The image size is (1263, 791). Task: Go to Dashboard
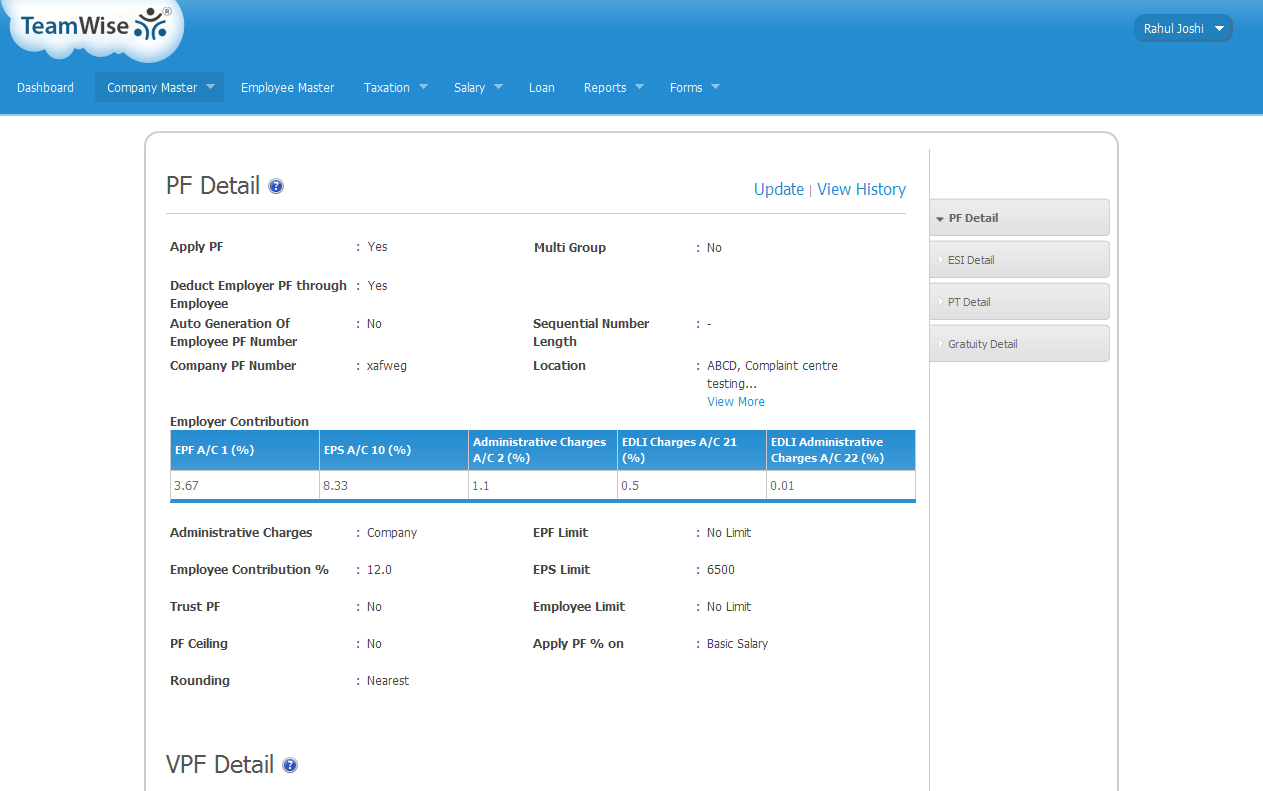[45, 87]
